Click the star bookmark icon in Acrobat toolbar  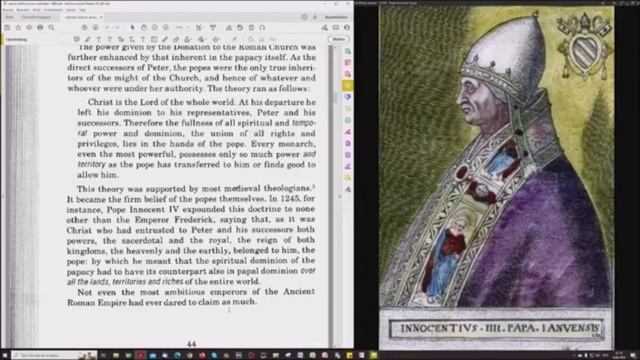point(18,27)
